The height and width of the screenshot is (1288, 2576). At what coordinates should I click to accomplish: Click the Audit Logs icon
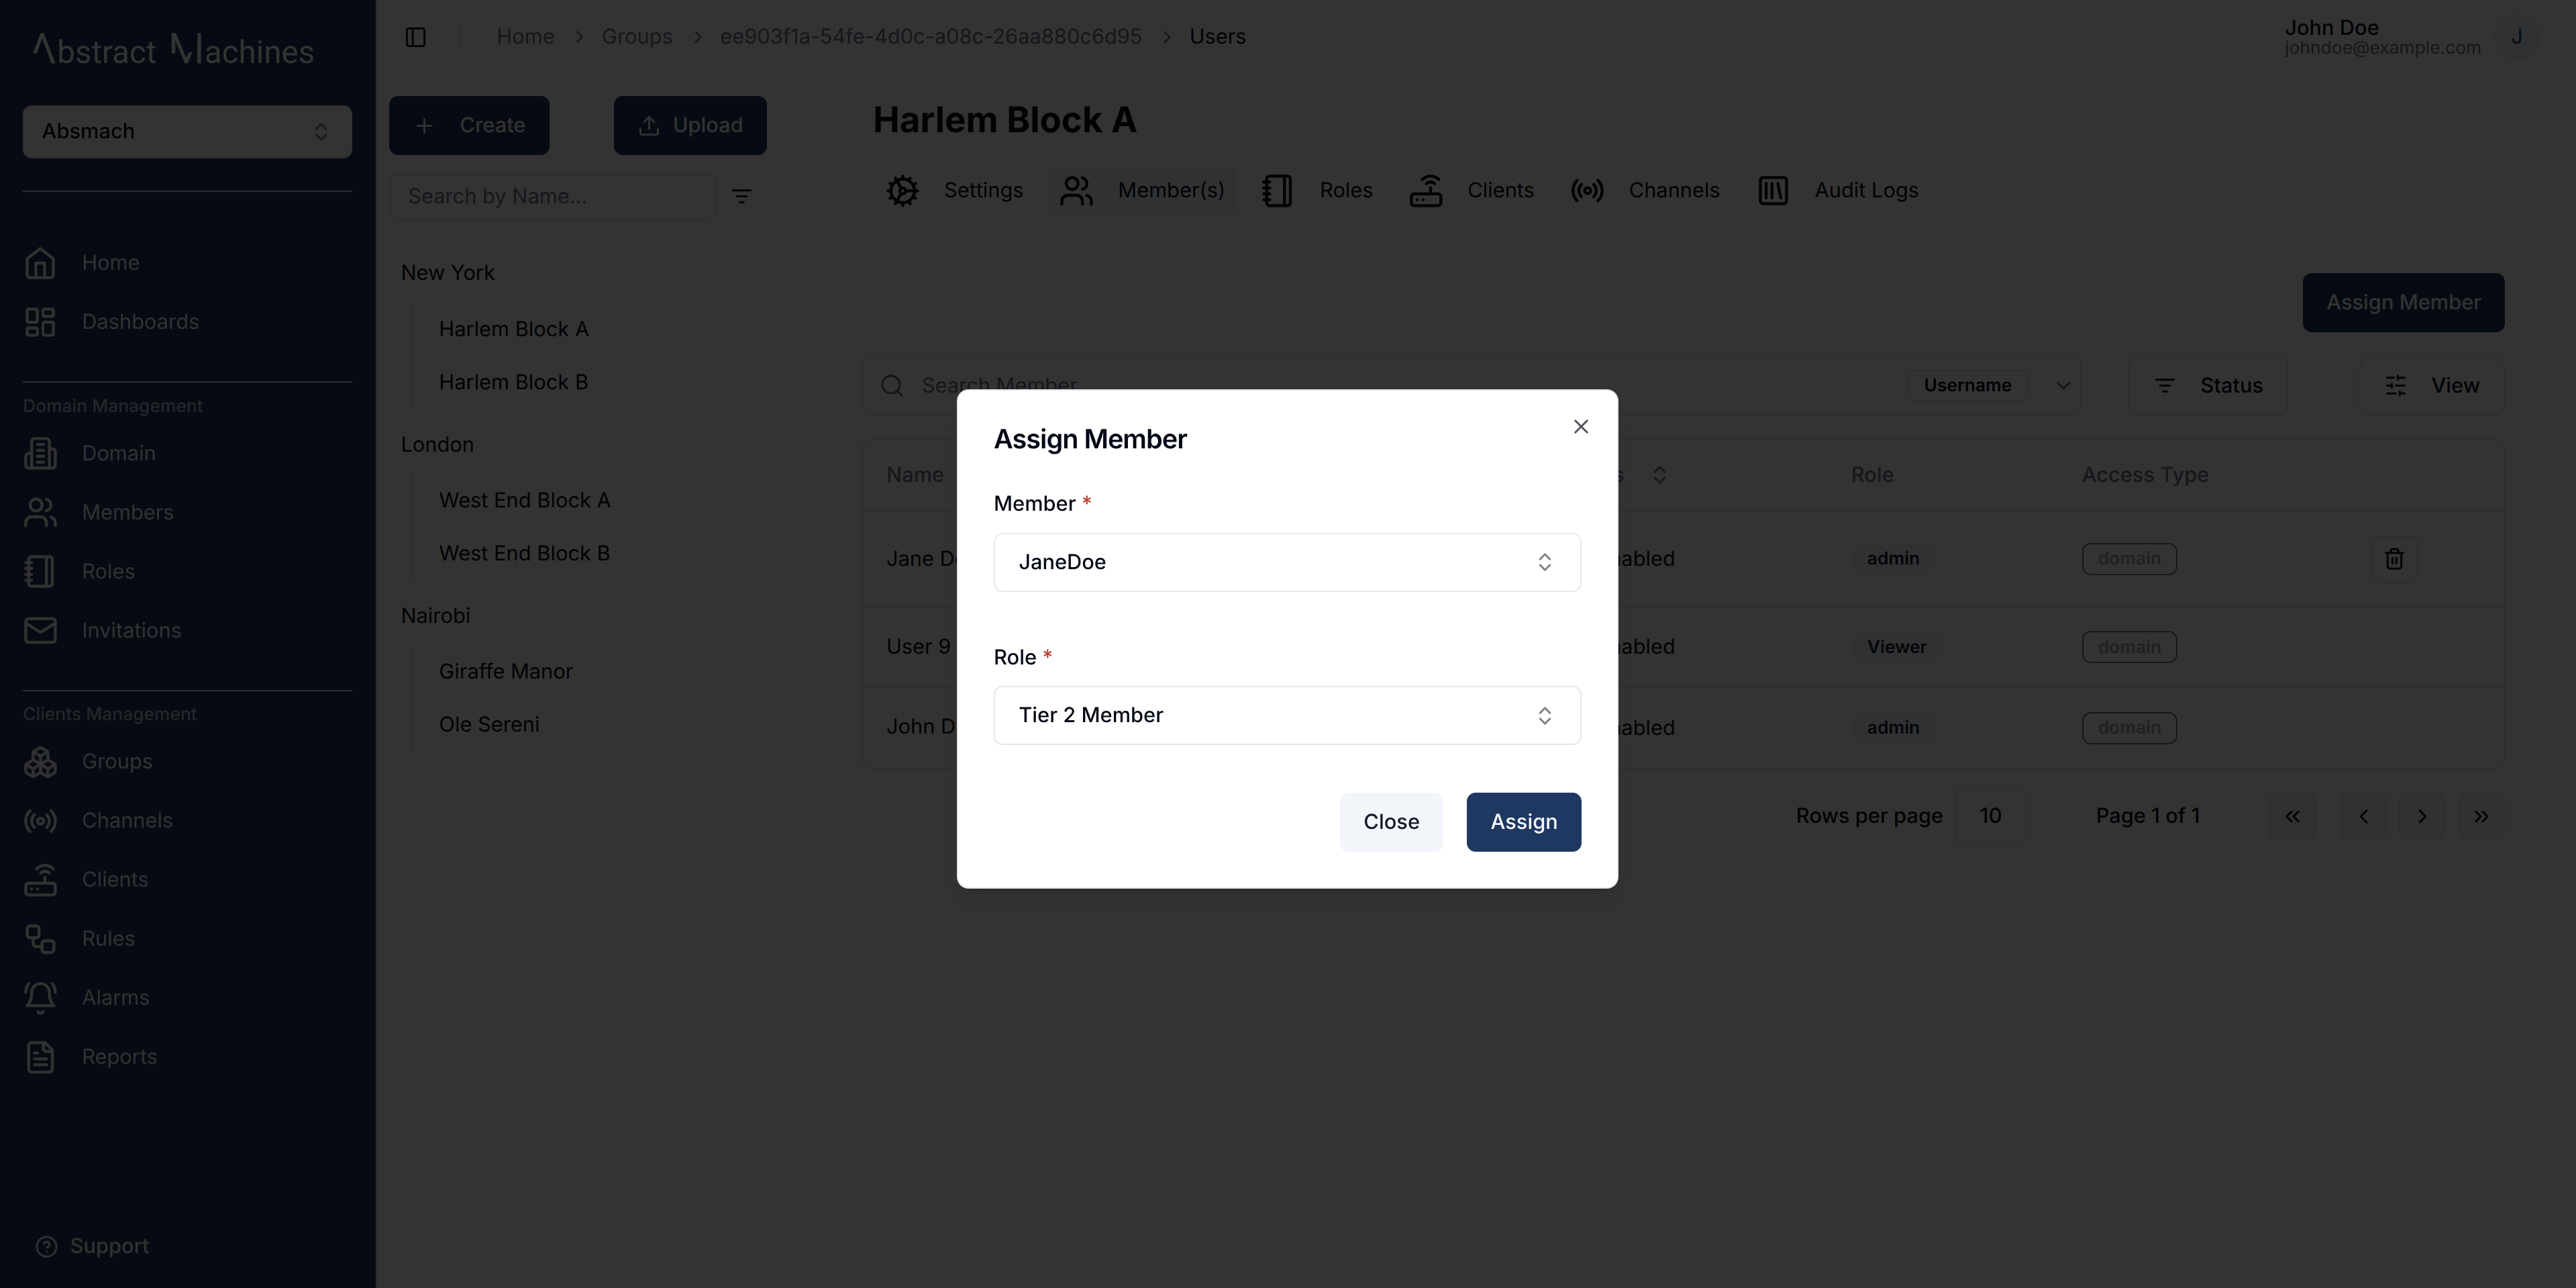tap(1773, 190)
